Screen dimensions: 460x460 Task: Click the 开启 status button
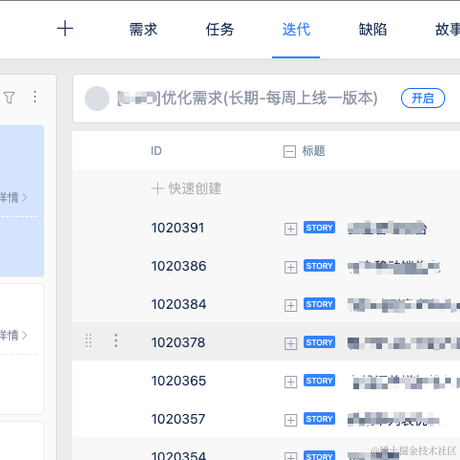pos(423,98)
